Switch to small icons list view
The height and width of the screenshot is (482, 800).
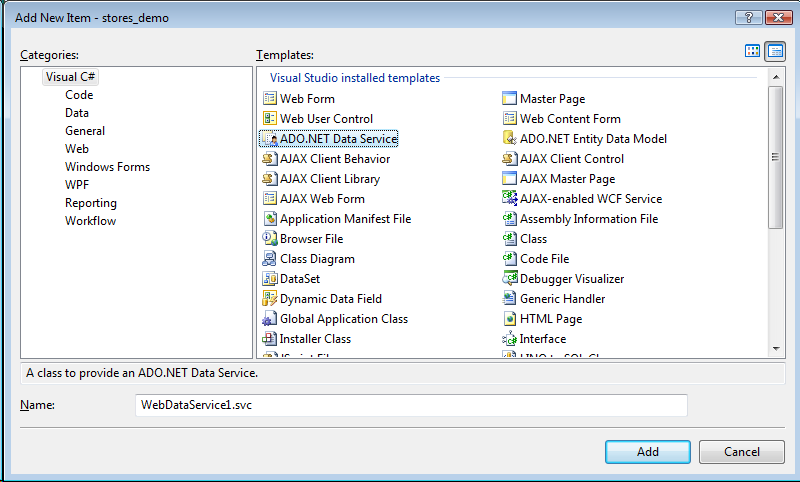point(775,51)
